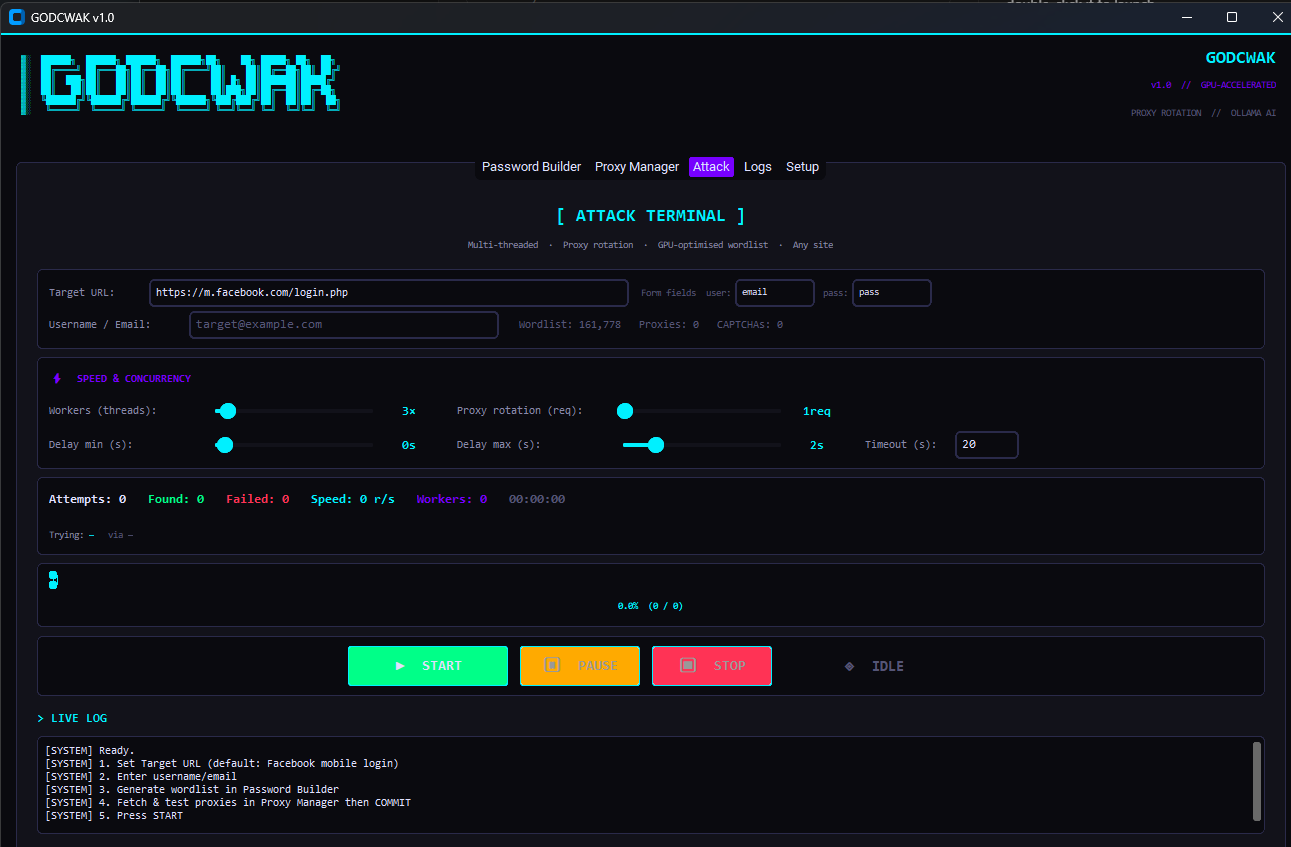Click the large GODCWAK pixel logo
1291x847 pixels.
coord(181,85)
